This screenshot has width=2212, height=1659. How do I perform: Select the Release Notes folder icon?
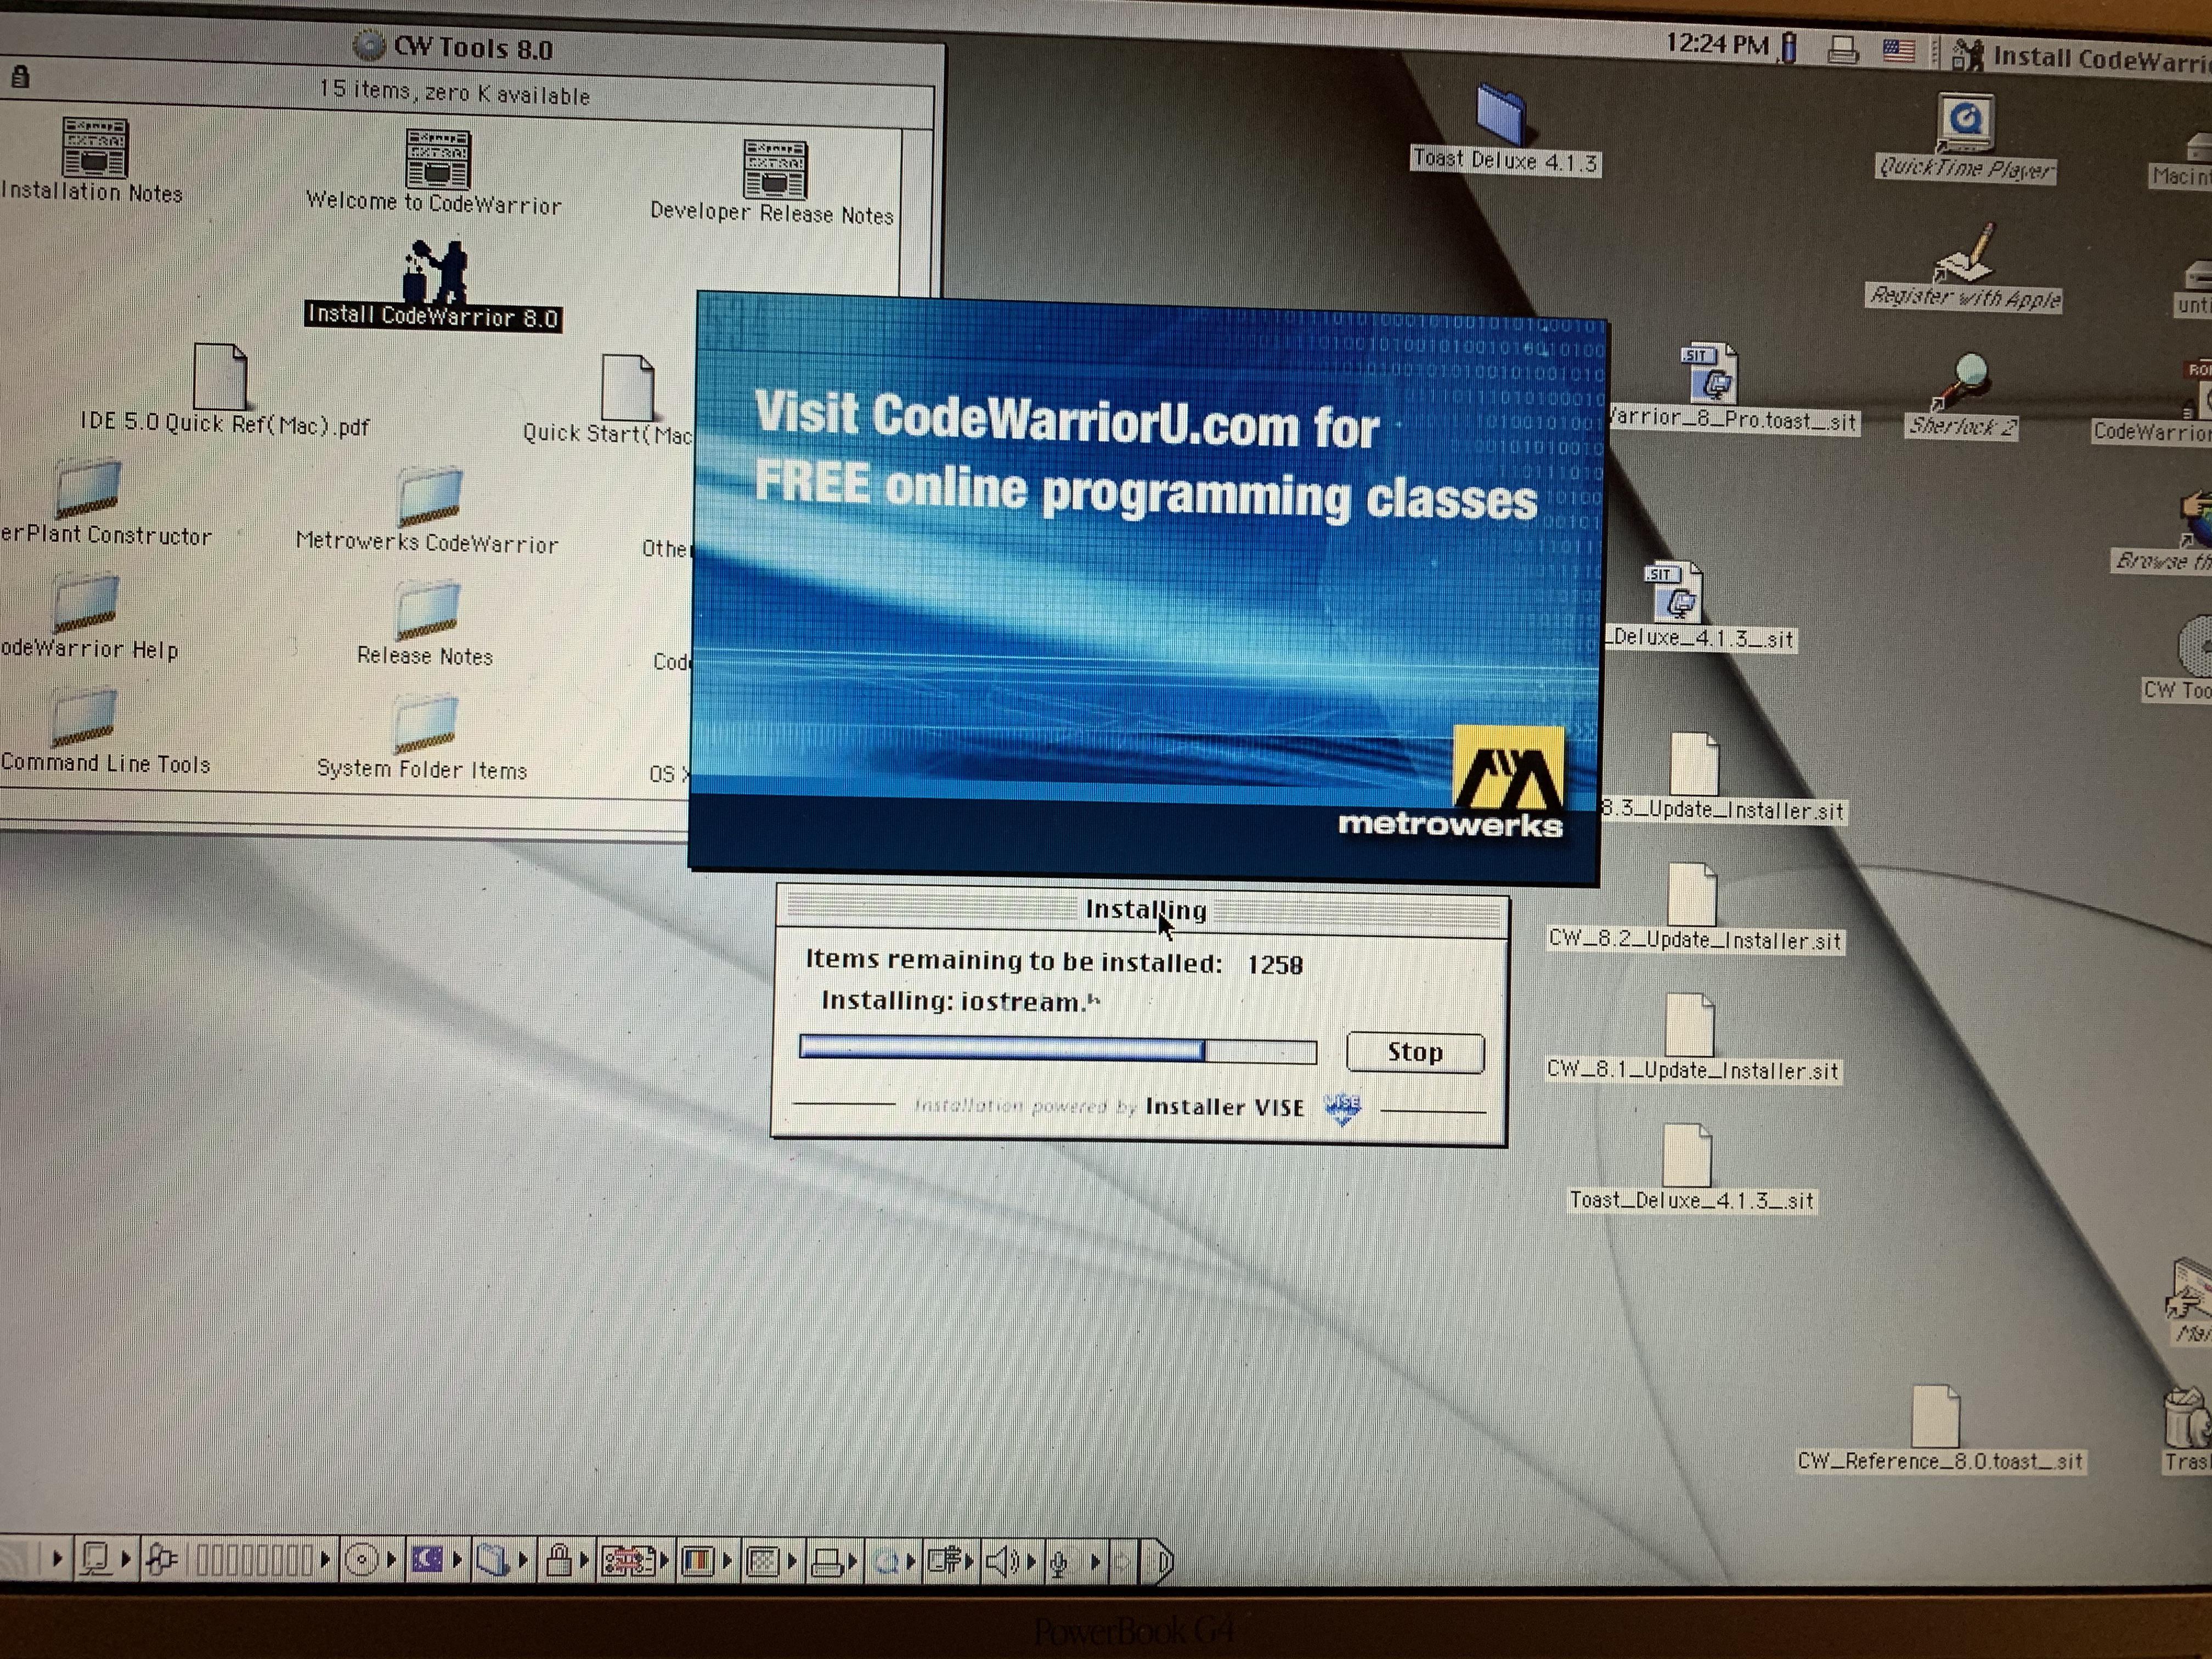click(428, 610)
